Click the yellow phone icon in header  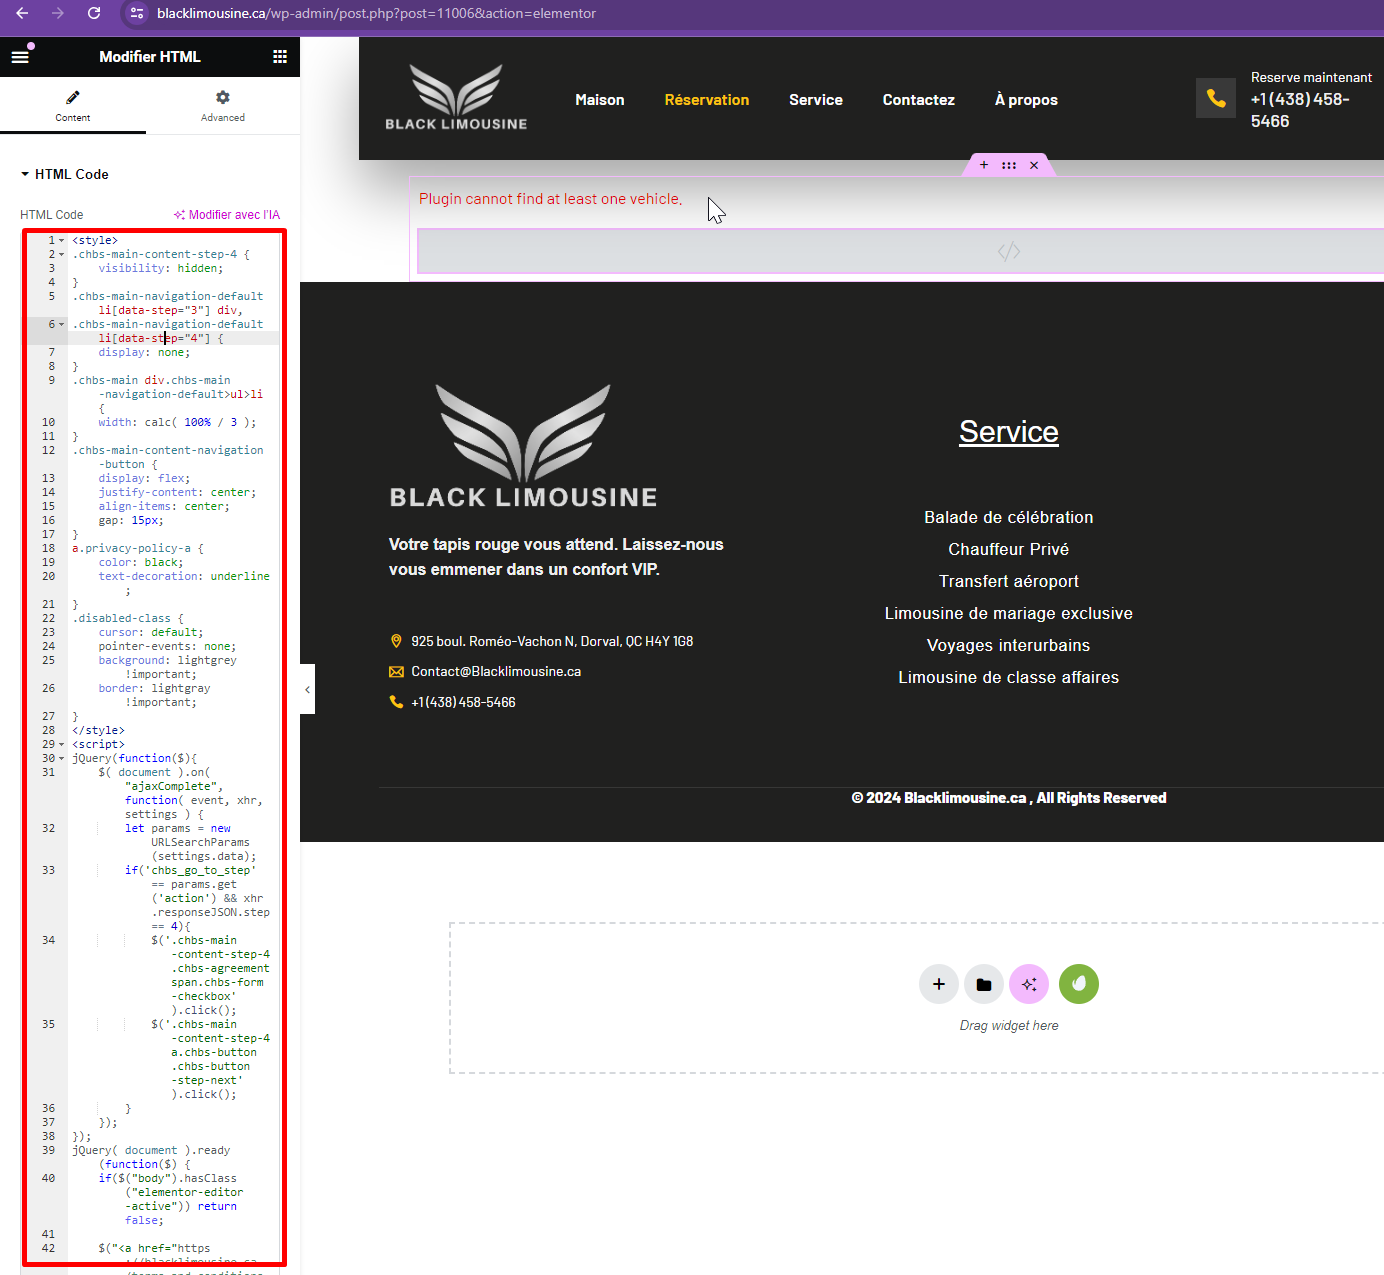tap(1216, 98)
